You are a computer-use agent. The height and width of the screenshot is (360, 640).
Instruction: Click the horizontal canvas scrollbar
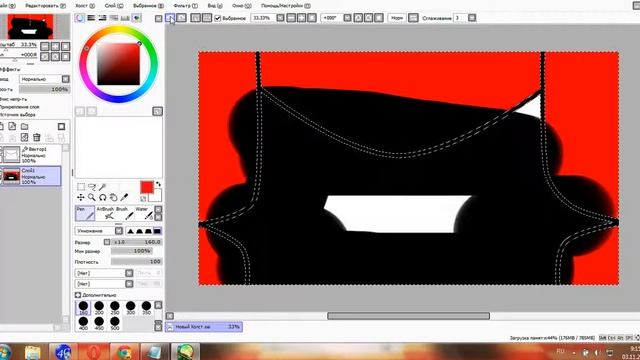408,316
